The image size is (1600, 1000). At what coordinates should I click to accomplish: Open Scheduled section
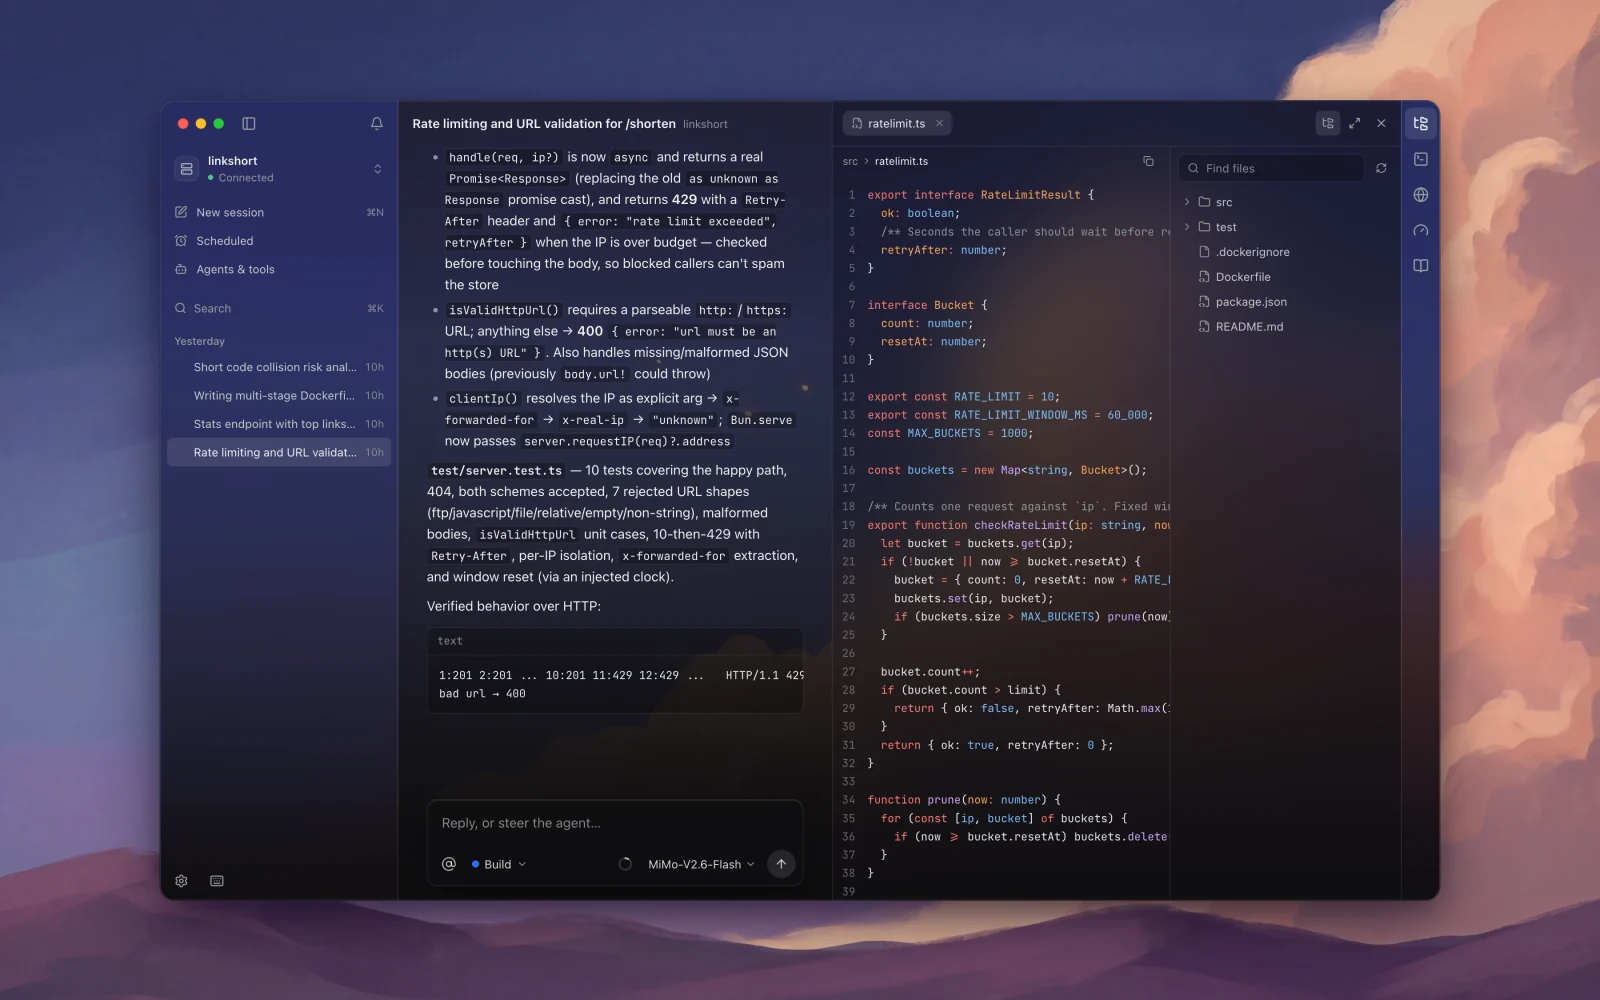point(279,241)
